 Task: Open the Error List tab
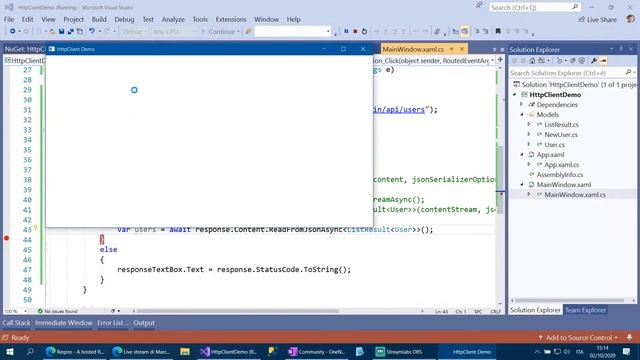tap(113, 323)
